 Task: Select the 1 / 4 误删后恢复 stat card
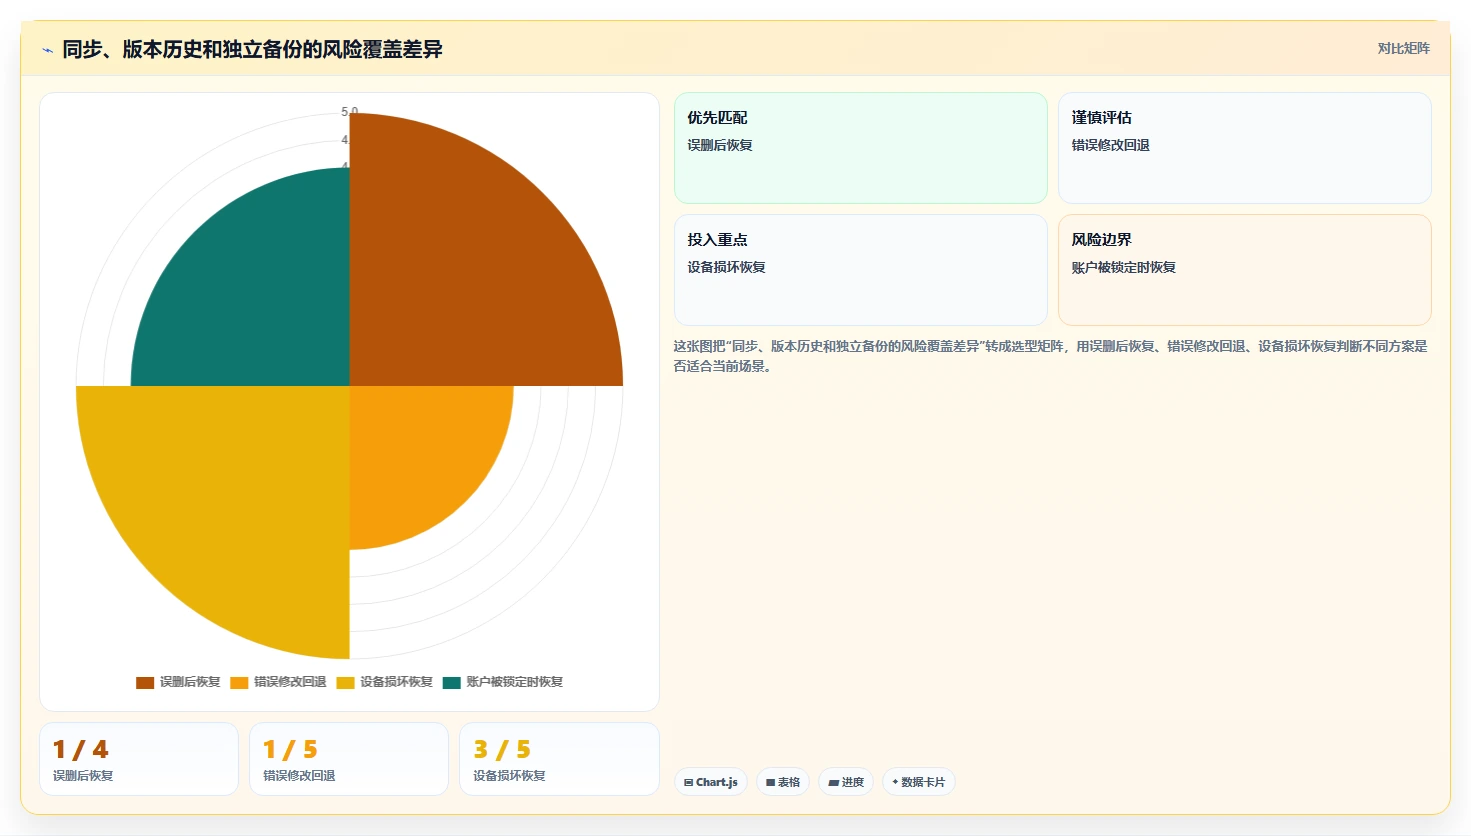(139, 759)
